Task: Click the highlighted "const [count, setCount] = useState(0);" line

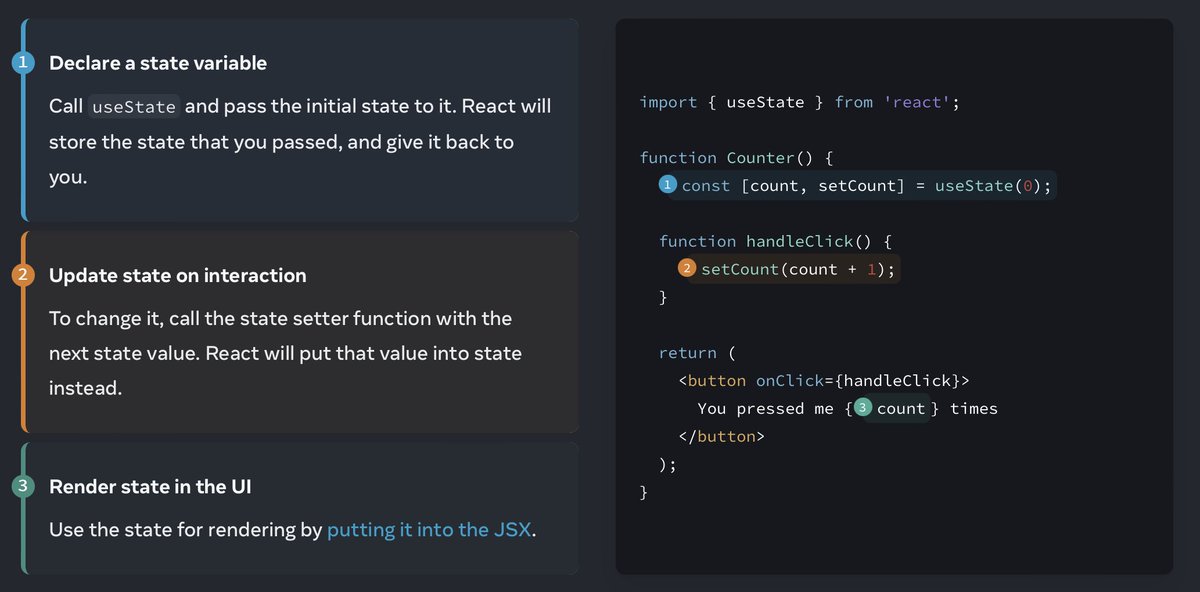Action: coord(866,186)
